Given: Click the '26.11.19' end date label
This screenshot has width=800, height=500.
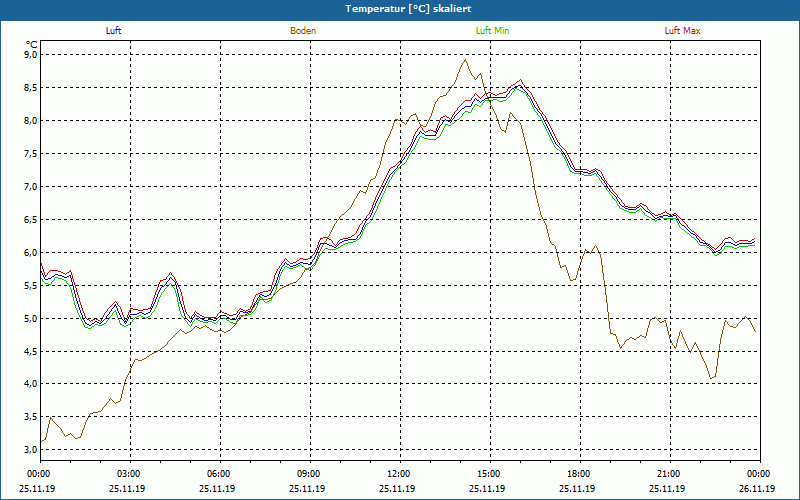Looking at the screenshot, I should coord(757,488).
